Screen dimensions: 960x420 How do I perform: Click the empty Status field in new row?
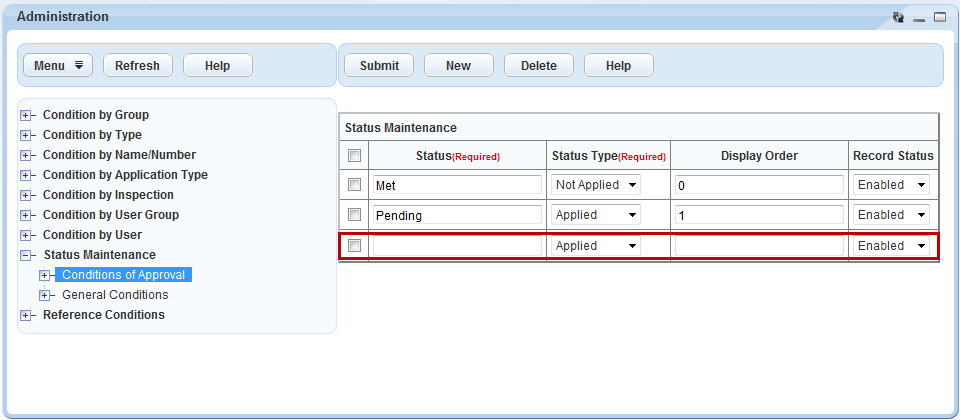(457, 246)
